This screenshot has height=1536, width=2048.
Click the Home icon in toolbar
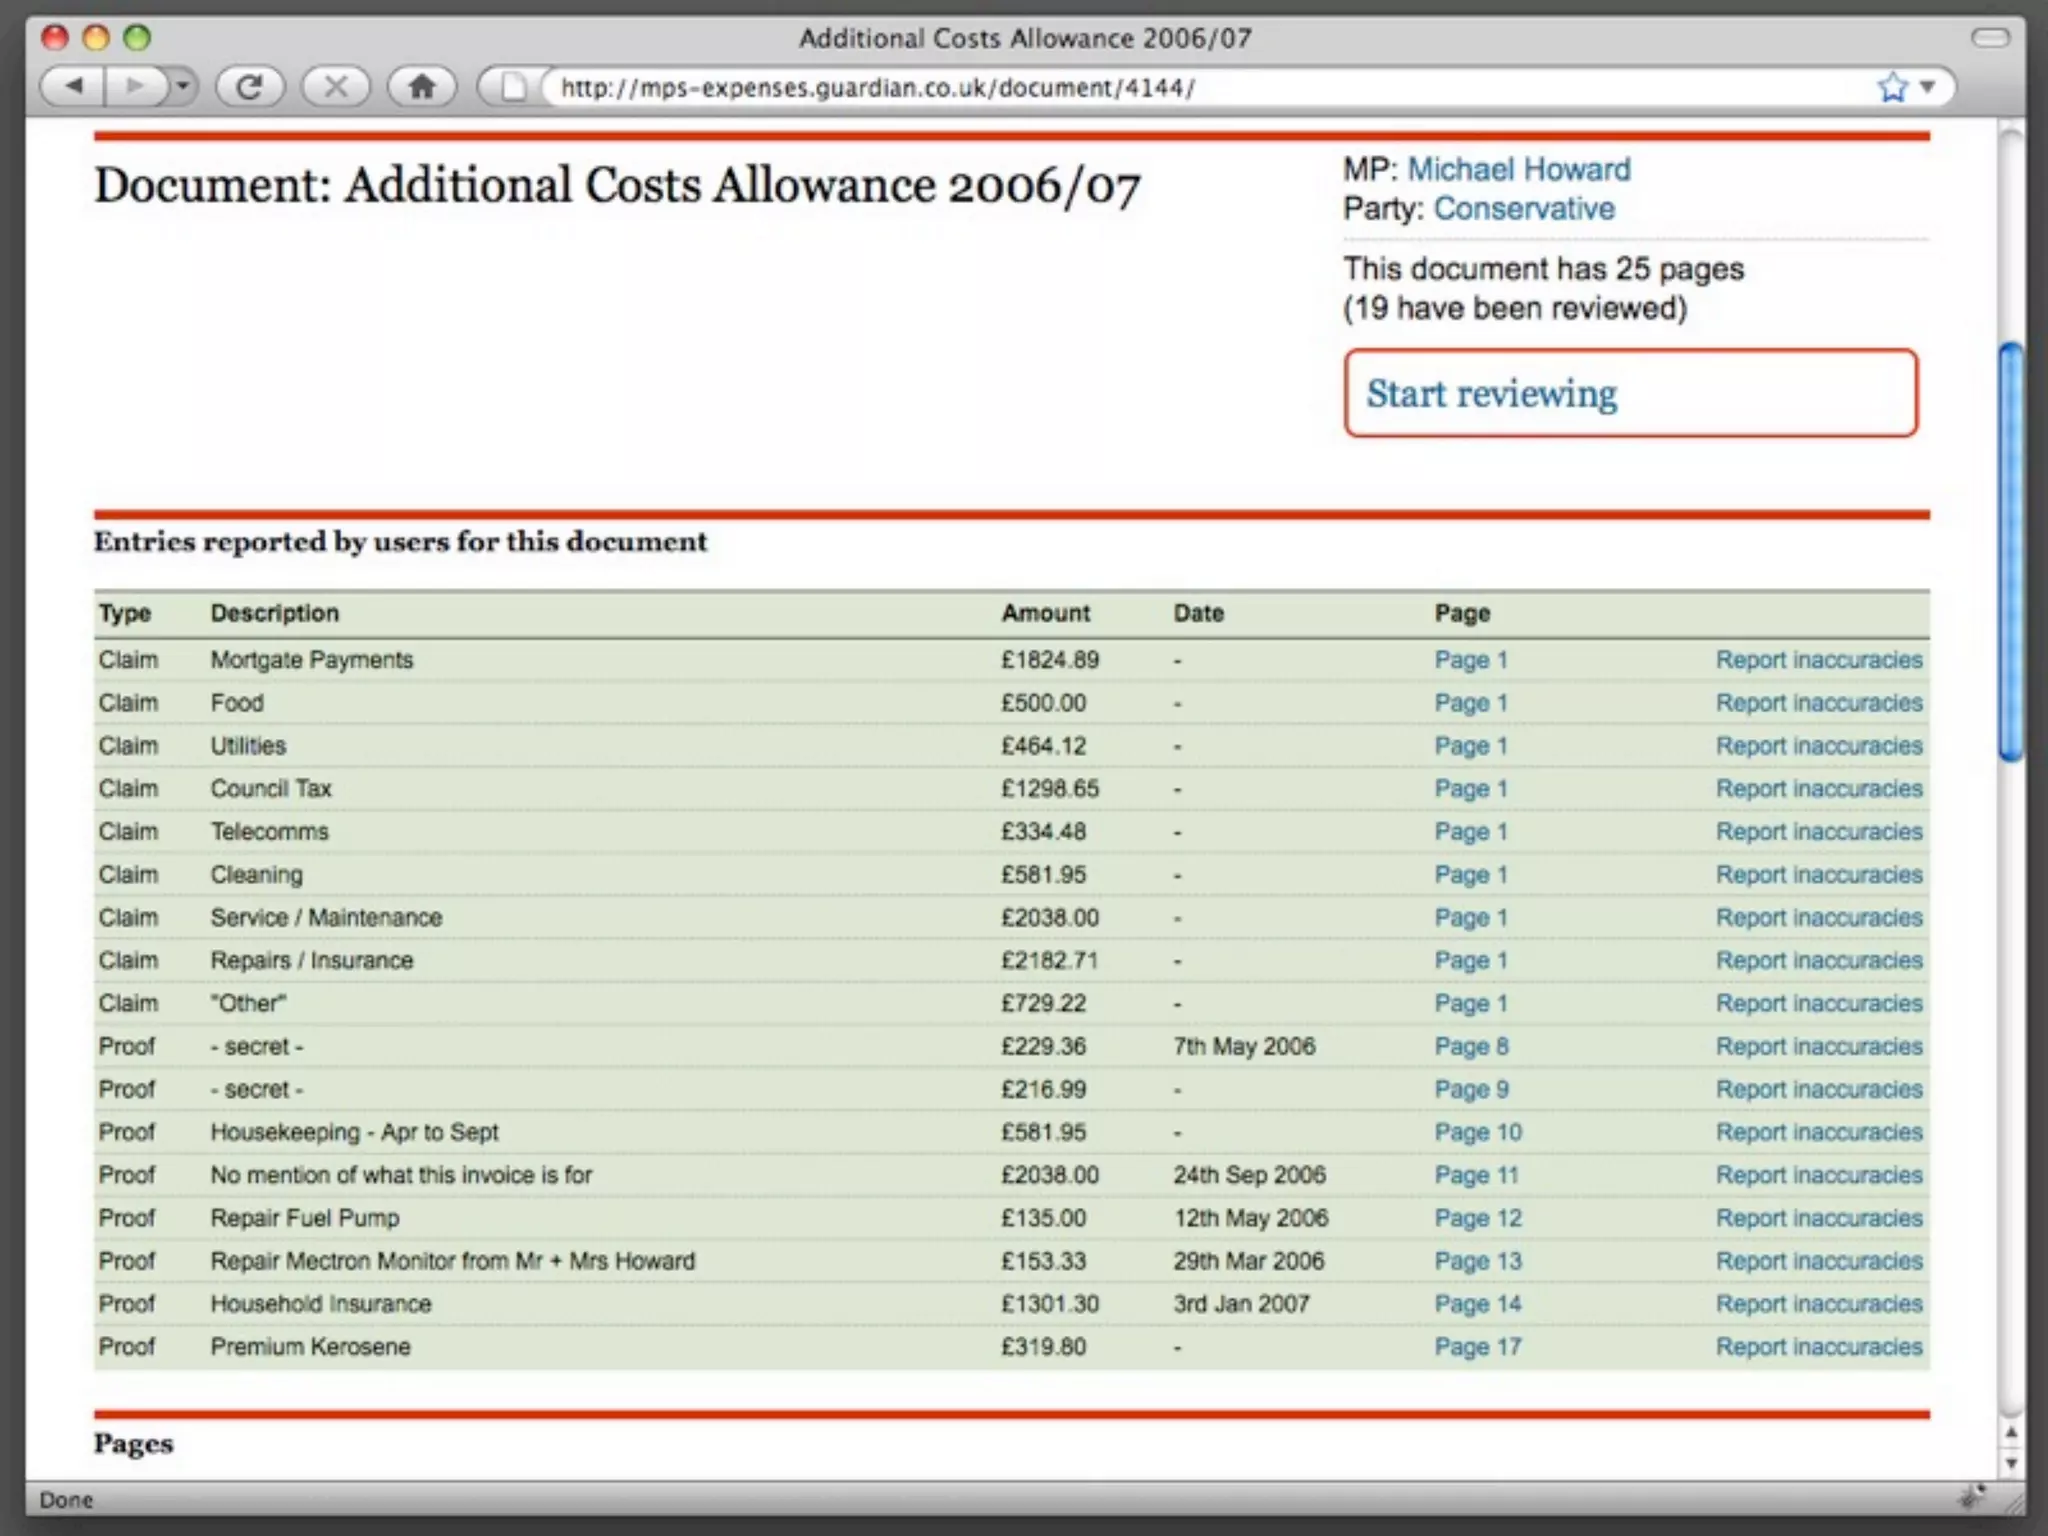coord(422,87)
